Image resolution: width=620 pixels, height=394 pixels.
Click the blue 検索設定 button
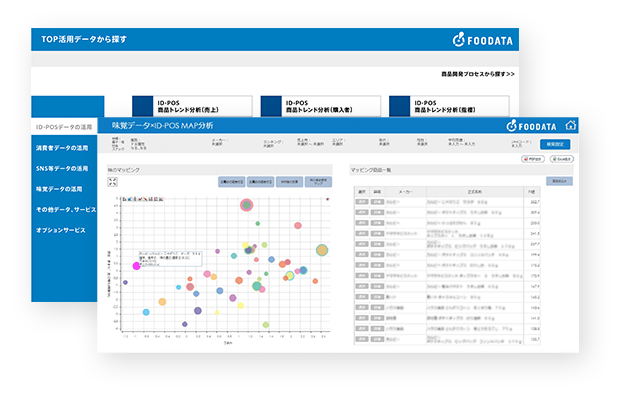coord(555,144)
